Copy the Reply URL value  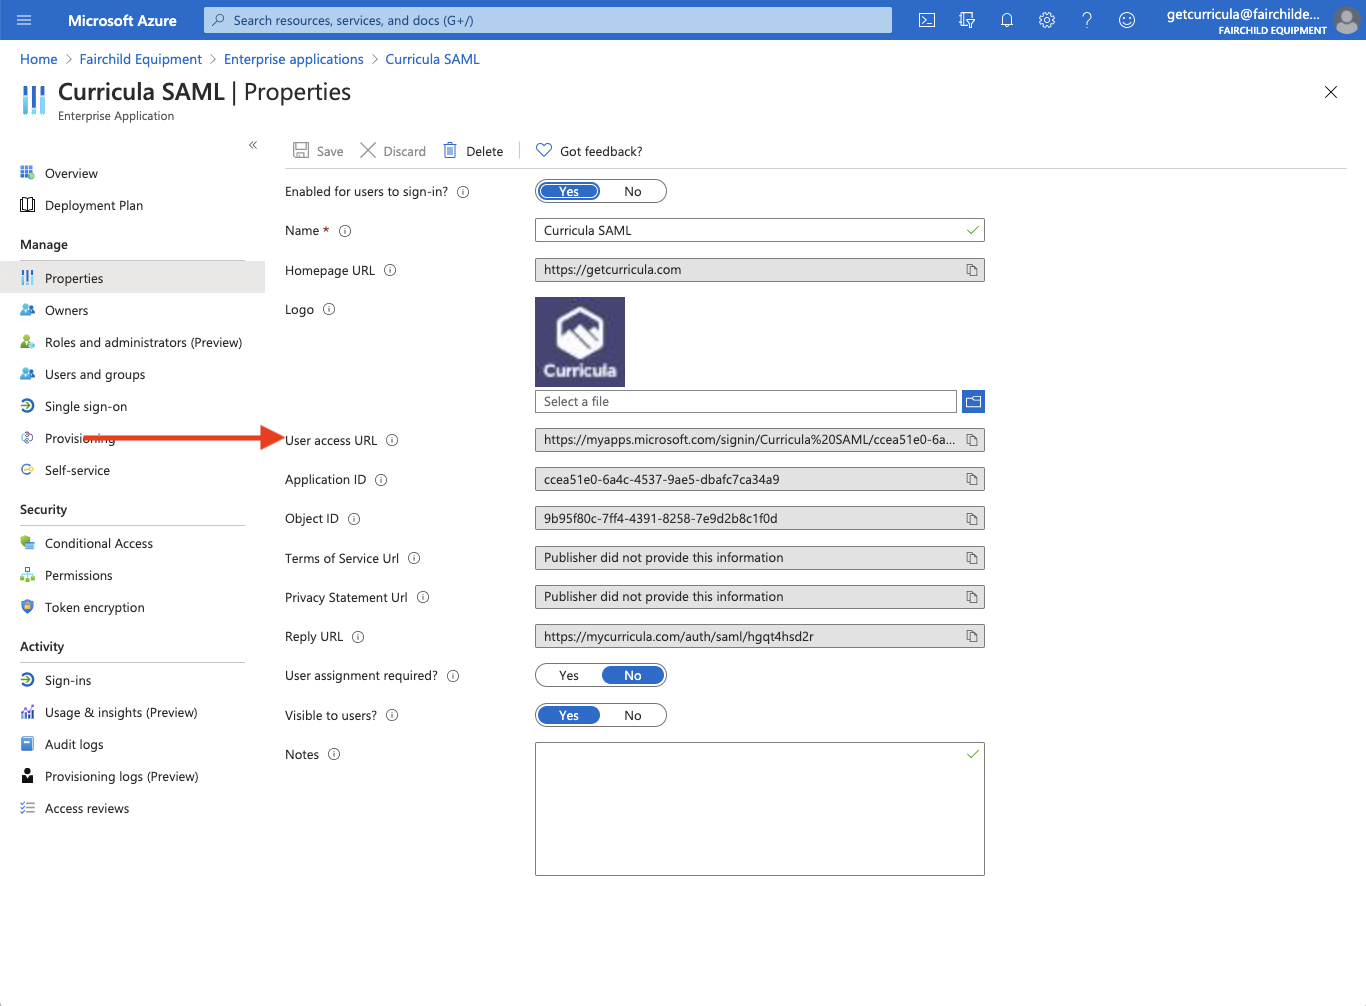tap(972, 636)
